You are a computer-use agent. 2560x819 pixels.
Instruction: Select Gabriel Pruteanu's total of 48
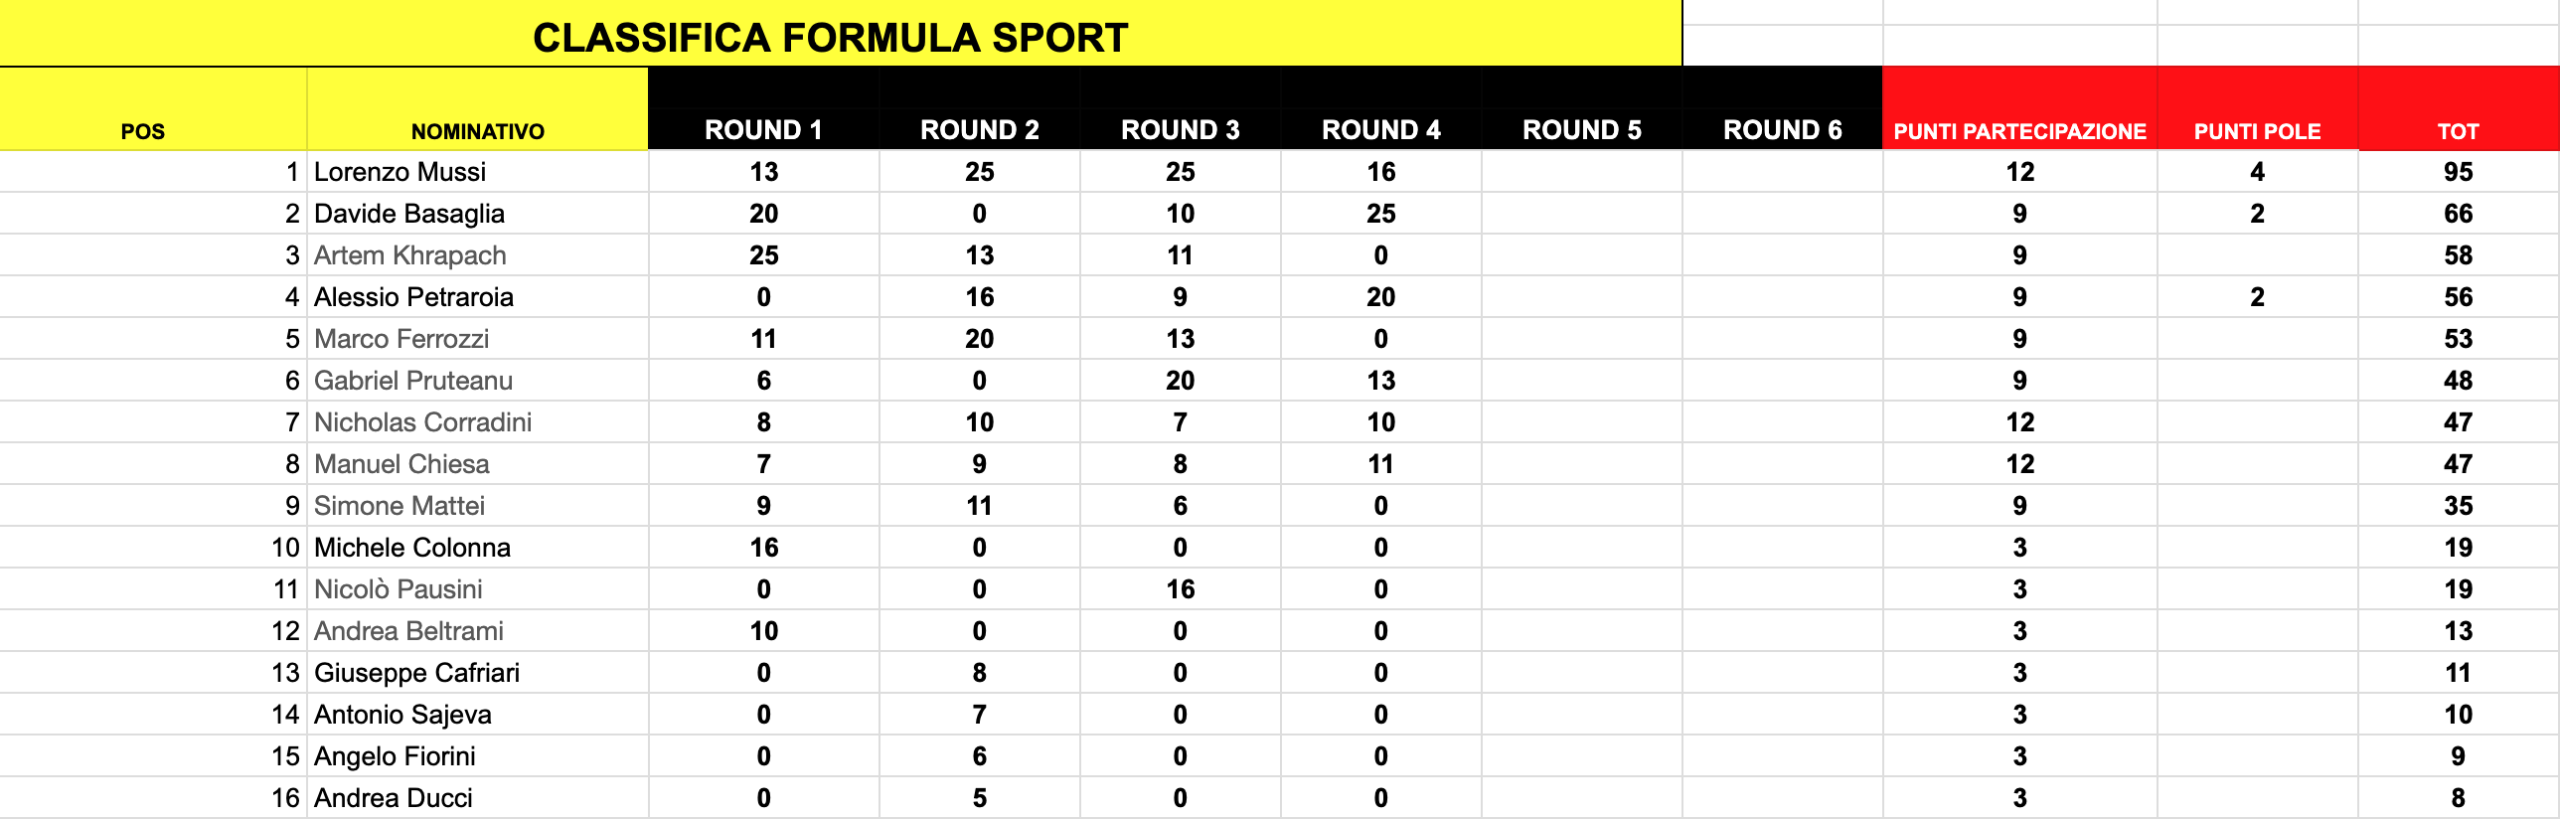pos(2458,380)
